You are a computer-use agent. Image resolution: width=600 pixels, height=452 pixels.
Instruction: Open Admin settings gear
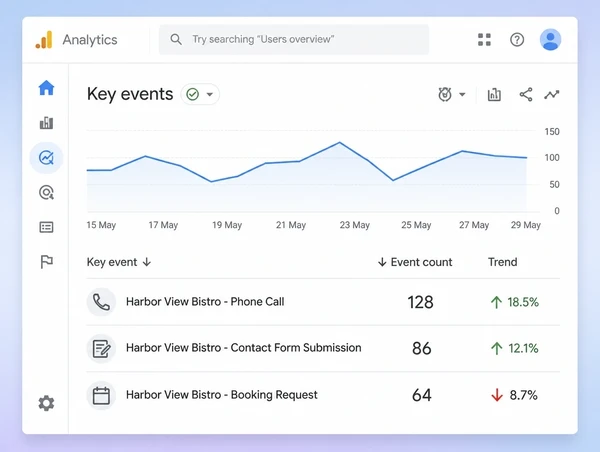(x=46, y=403)
